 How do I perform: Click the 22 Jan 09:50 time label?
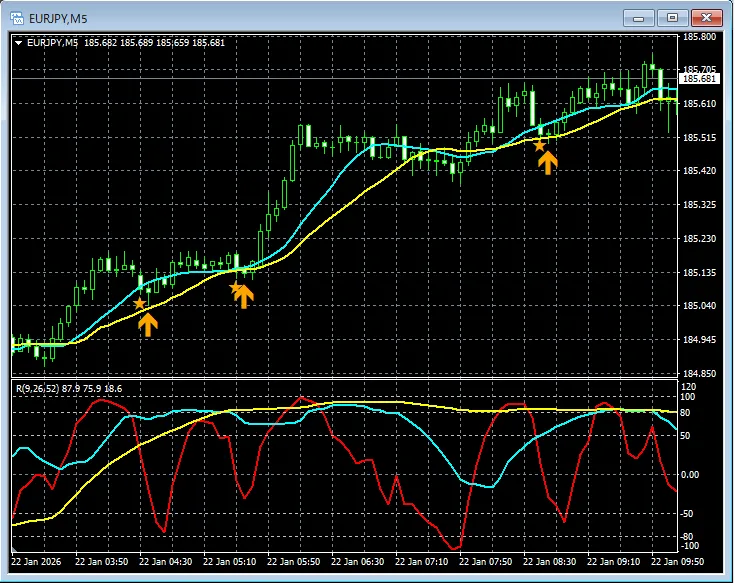[678, 562]
